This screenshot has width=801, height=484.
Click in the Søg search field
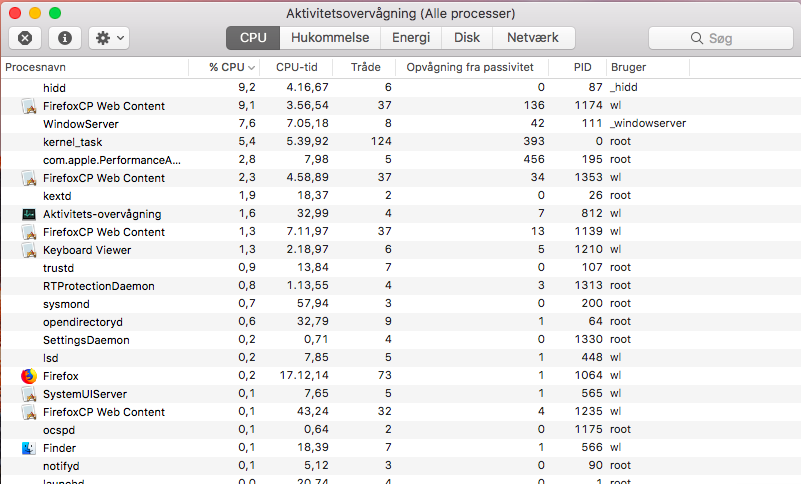click(721, 38)
